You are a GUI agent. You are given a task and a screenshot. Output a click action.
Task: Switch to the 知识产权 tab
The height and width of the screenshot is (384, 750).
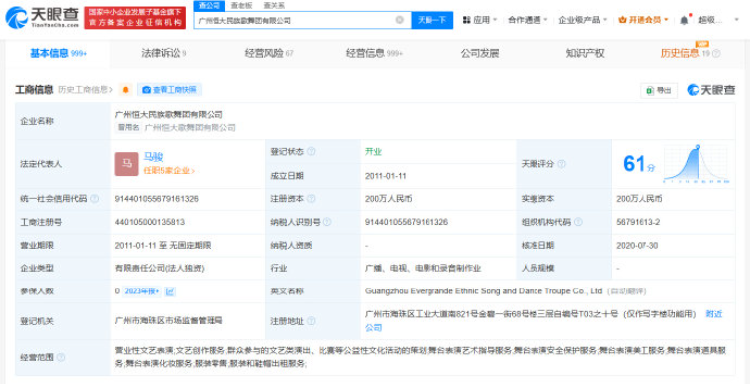pyautogui.click(x=585, y=54)
